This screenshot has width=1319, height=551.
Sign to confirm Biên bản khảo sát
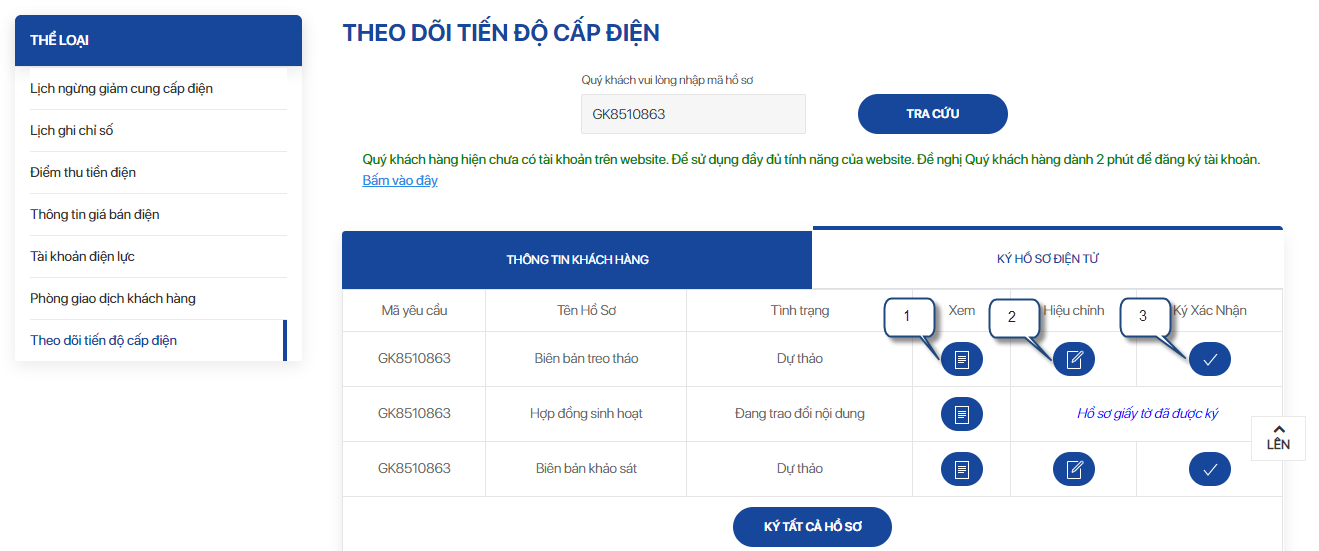coord(1209,469)
